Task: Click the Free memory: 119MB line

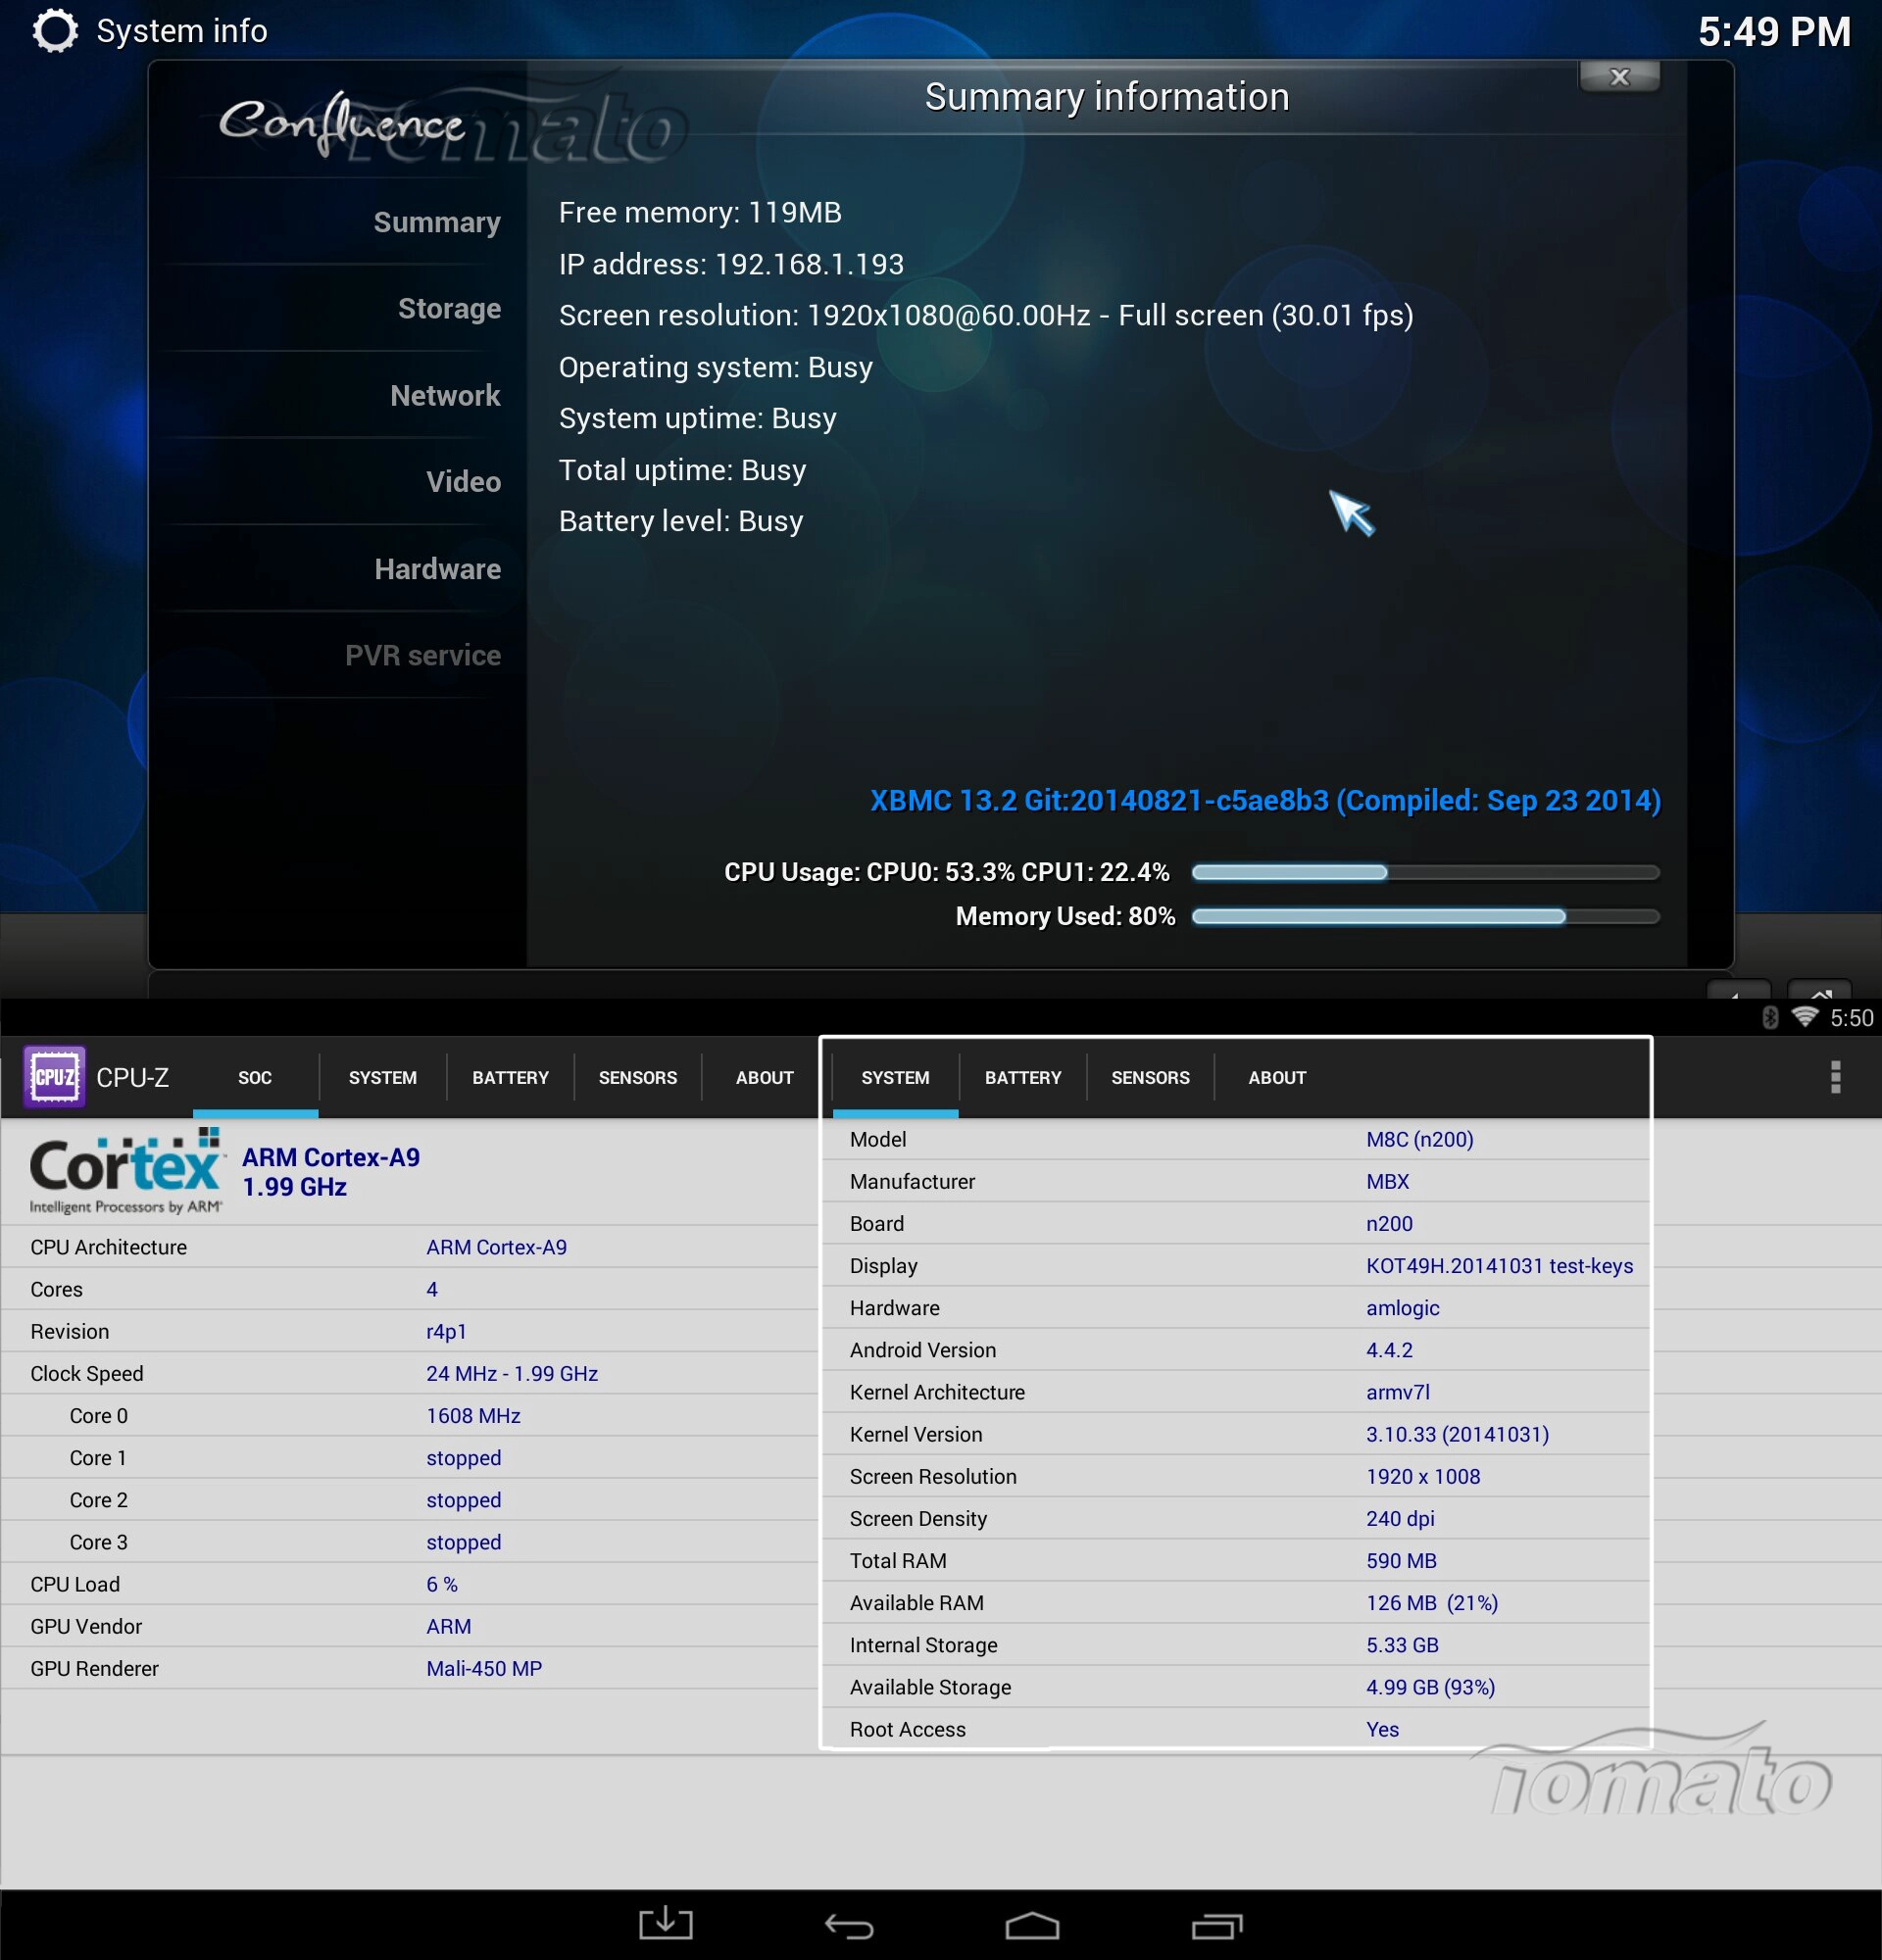Action: 700,213
